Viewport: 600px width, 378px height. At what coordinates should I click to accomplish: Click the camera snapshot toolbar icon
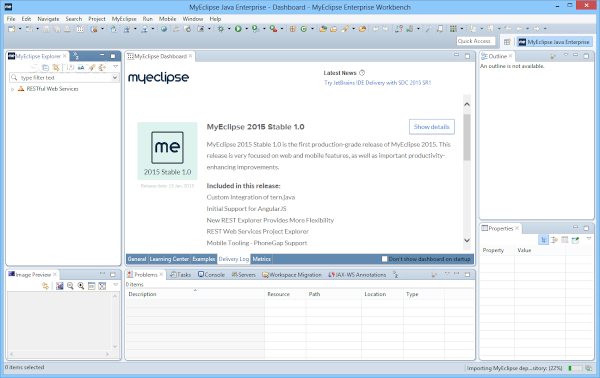tap(201, 29)
